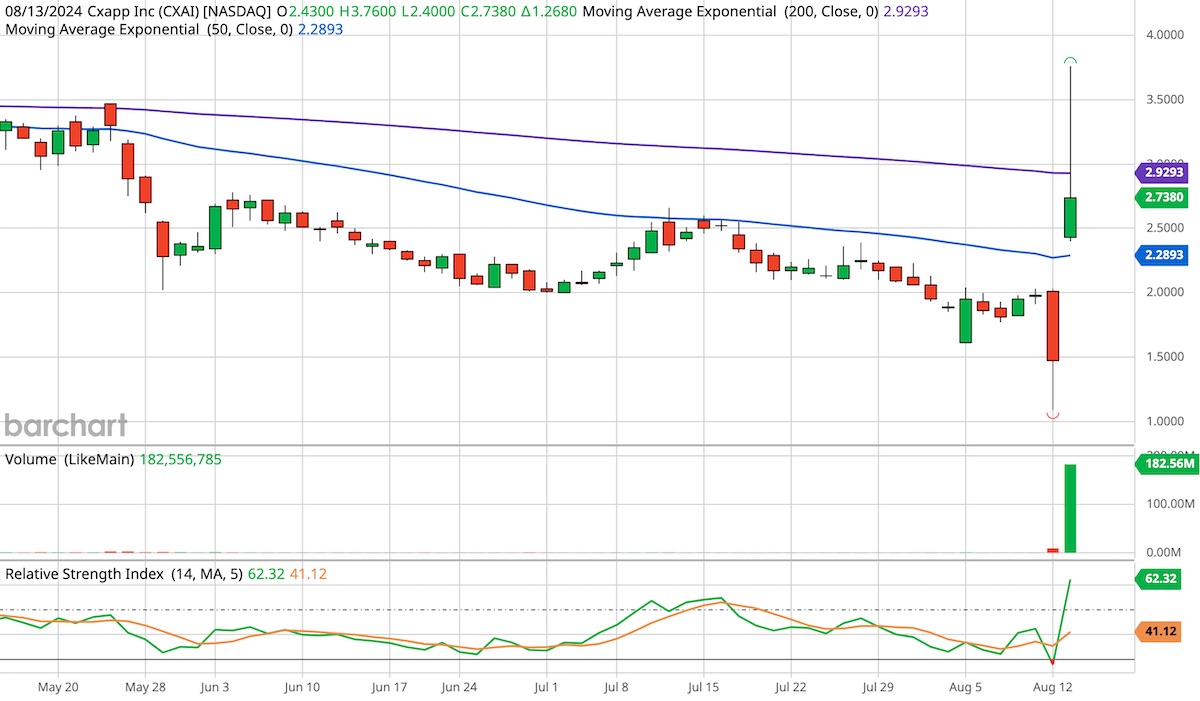Screen dimensions: 1200x701
Task: Select the Aug 12 date axis label
Action: [x=1054, y=688]
